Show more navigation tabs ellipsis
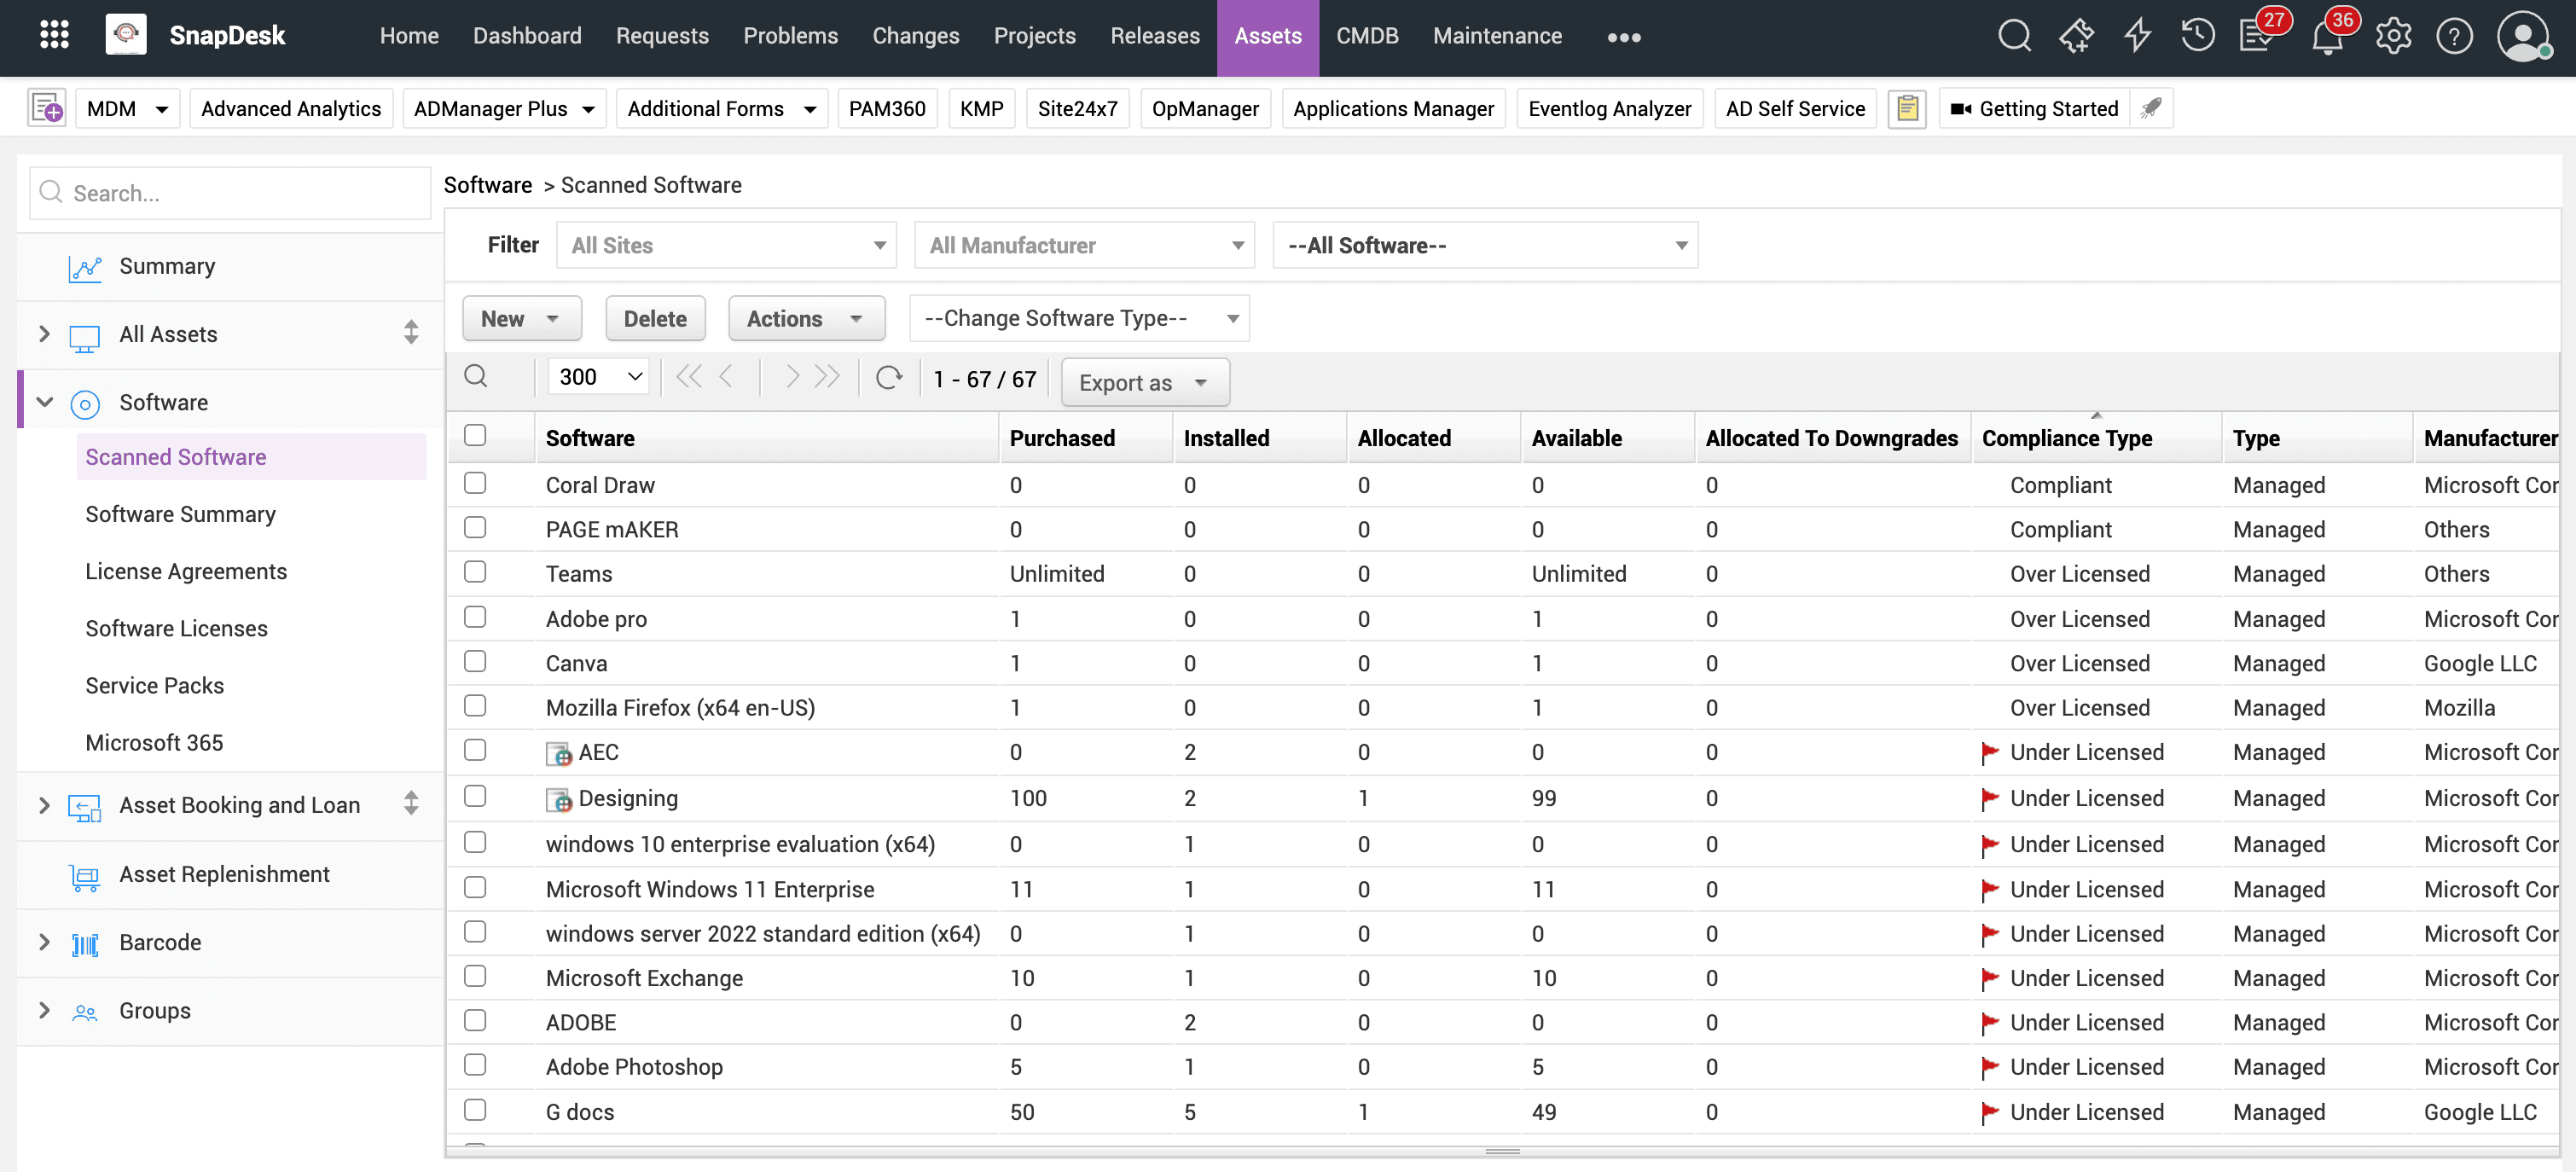Screen dimensions: 2576x1172 (1623, 37)
